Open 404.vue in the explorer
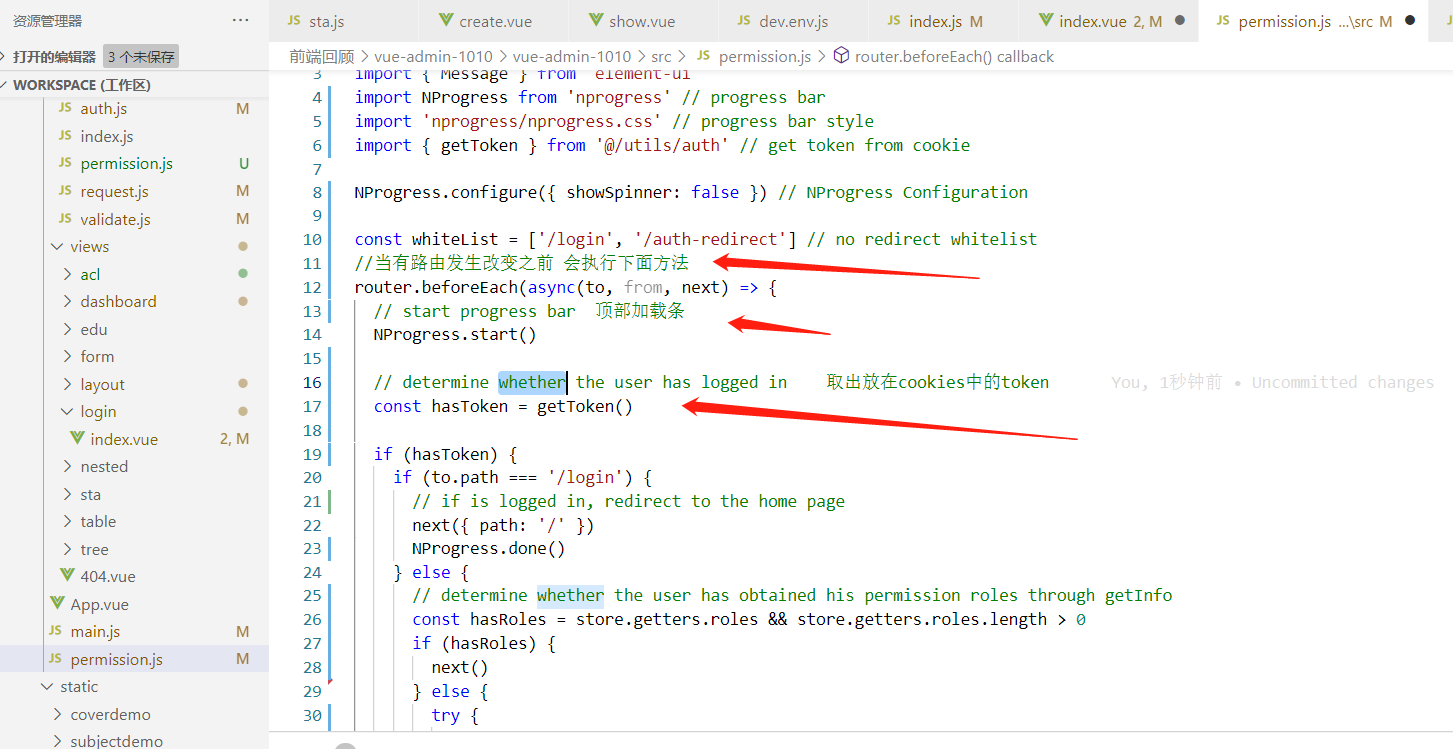Viewport: 1453px width, 749px height. pyautogui.click(x=108, y=576)
